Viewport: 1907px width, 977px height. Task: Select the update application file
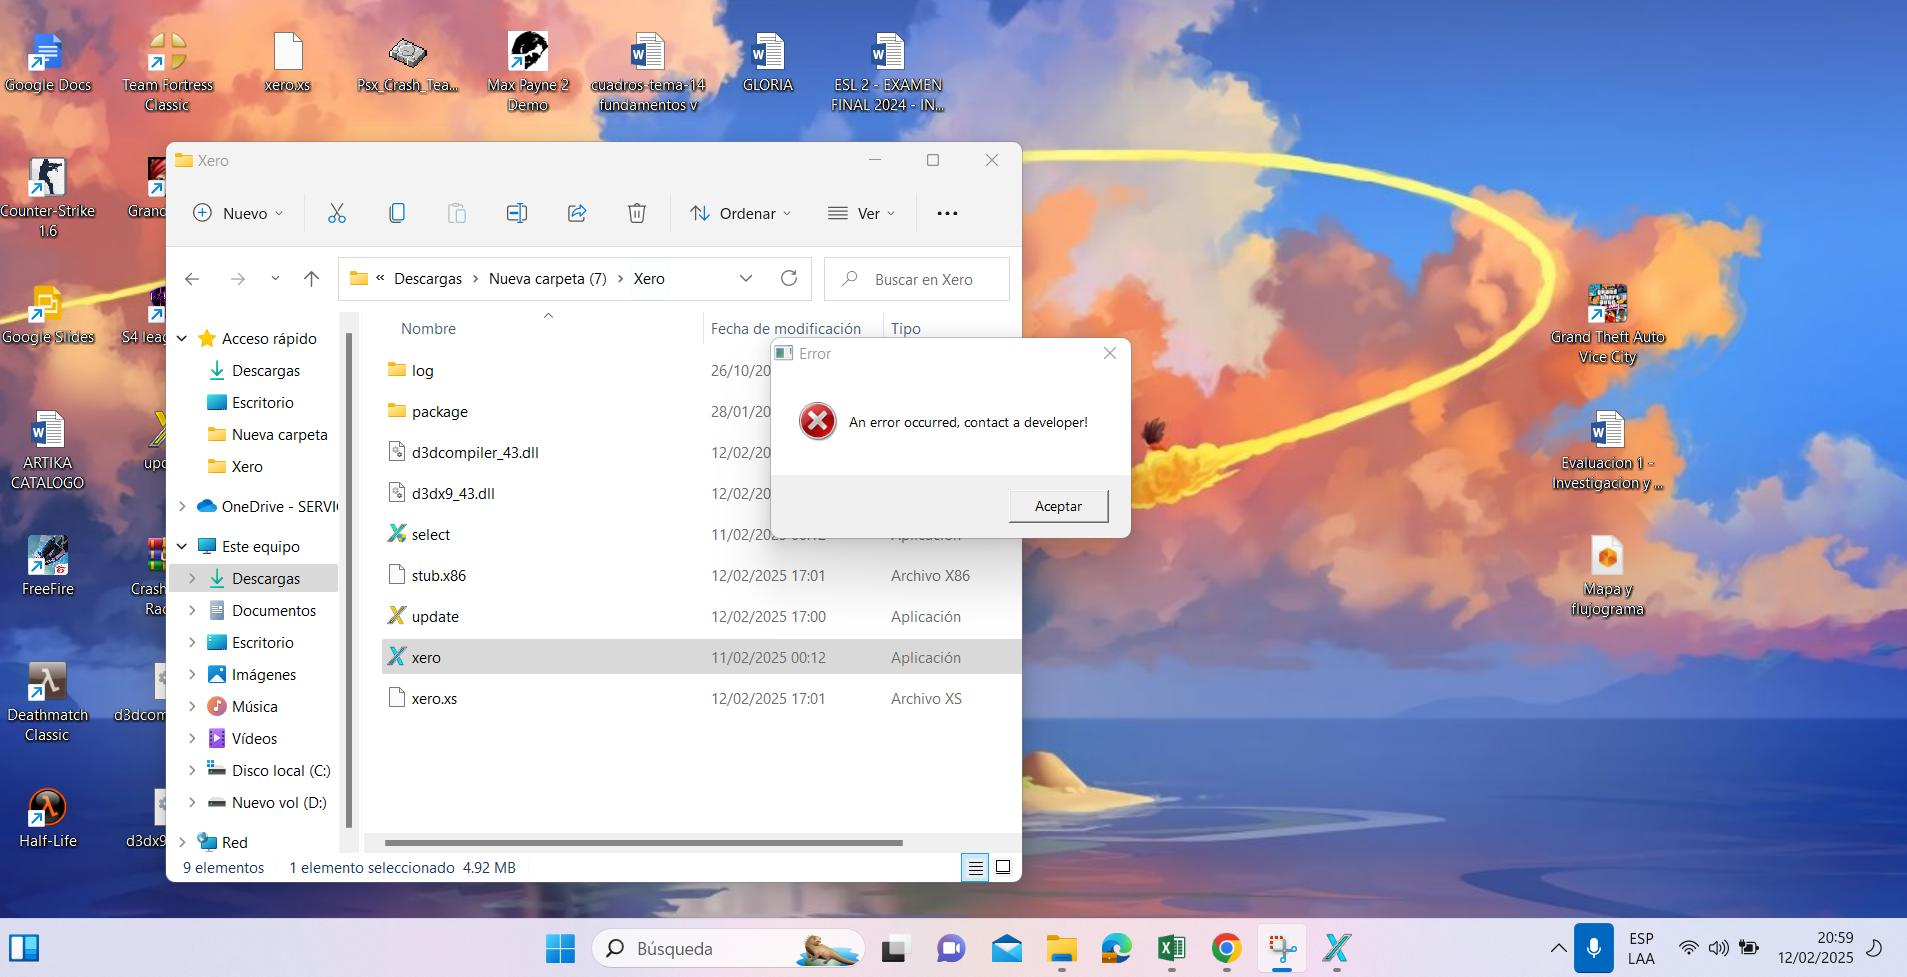click(x=435, y=617)
